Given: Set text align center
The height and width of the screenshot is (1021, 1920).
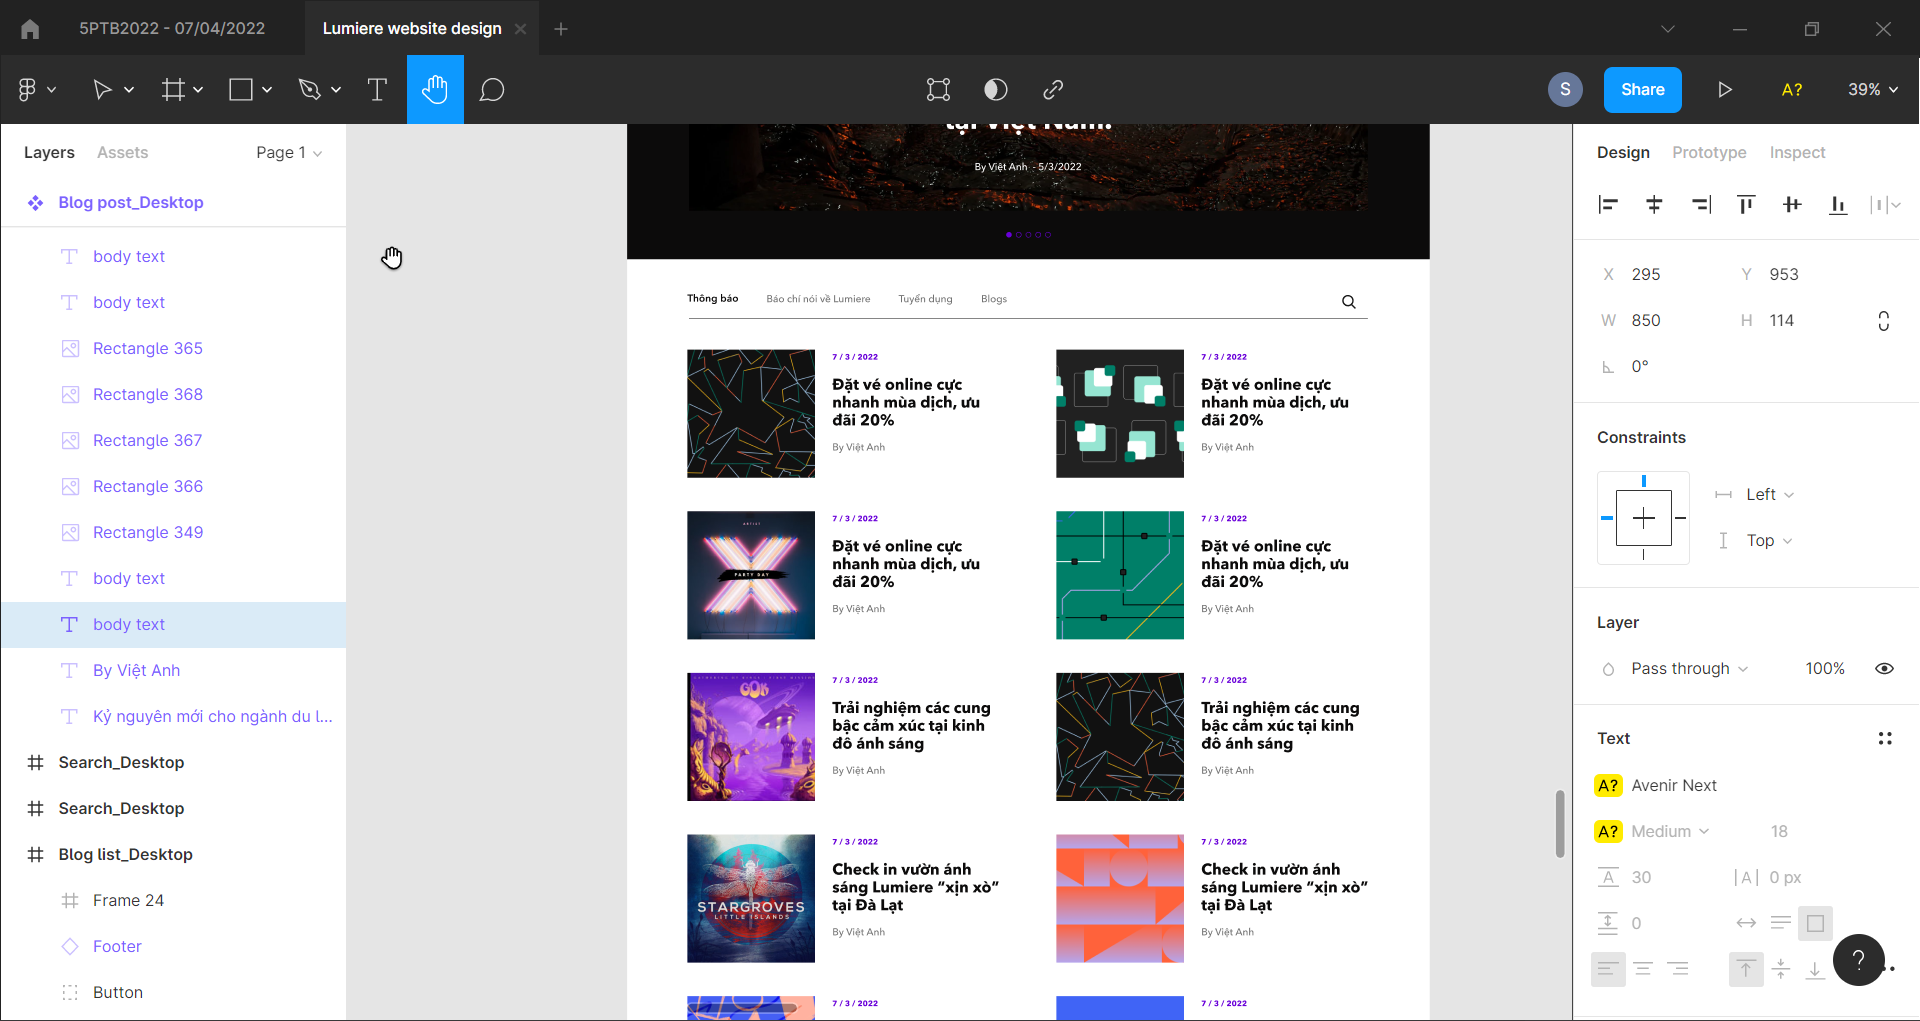Looking at the screenshot, I should 1643,969.
